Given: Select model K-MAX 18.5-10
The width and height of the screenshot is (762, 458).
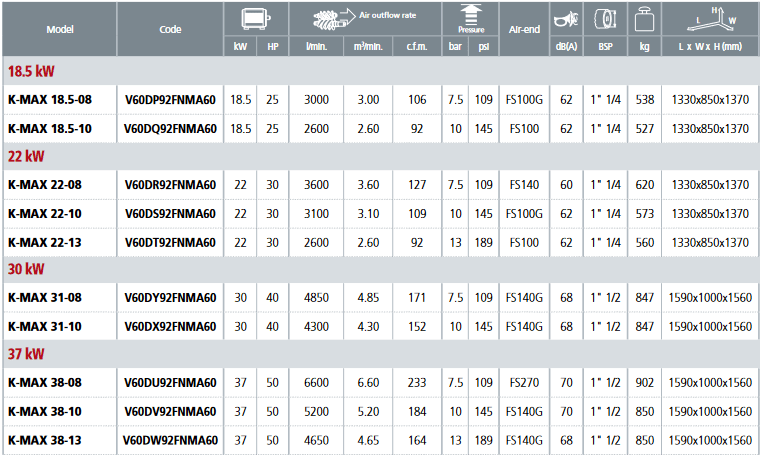Looking at the screenshot, I should 50,129.
